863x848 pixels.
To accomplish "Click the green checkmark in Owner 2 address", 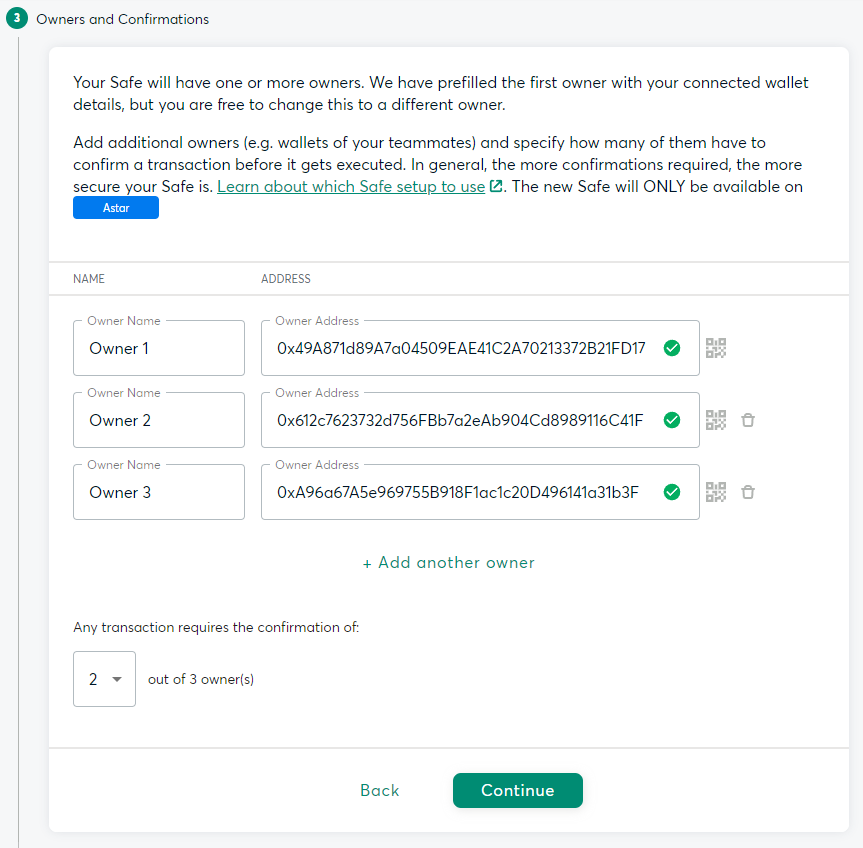I will coord(672,420).
